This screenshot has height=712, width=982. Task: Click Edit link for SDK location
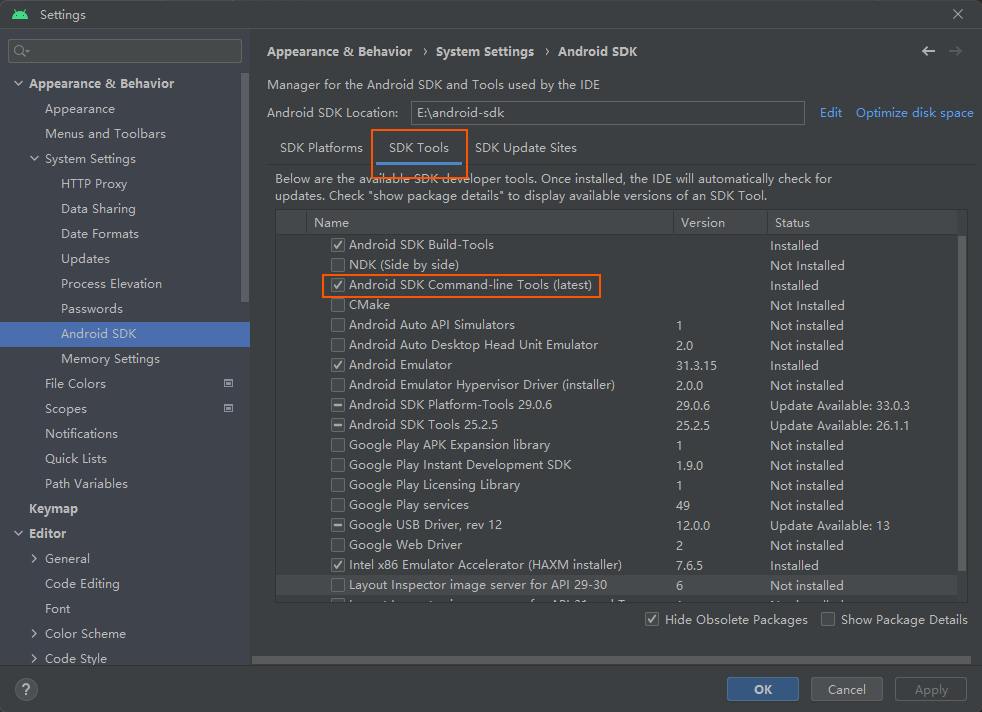pos(830,113)
